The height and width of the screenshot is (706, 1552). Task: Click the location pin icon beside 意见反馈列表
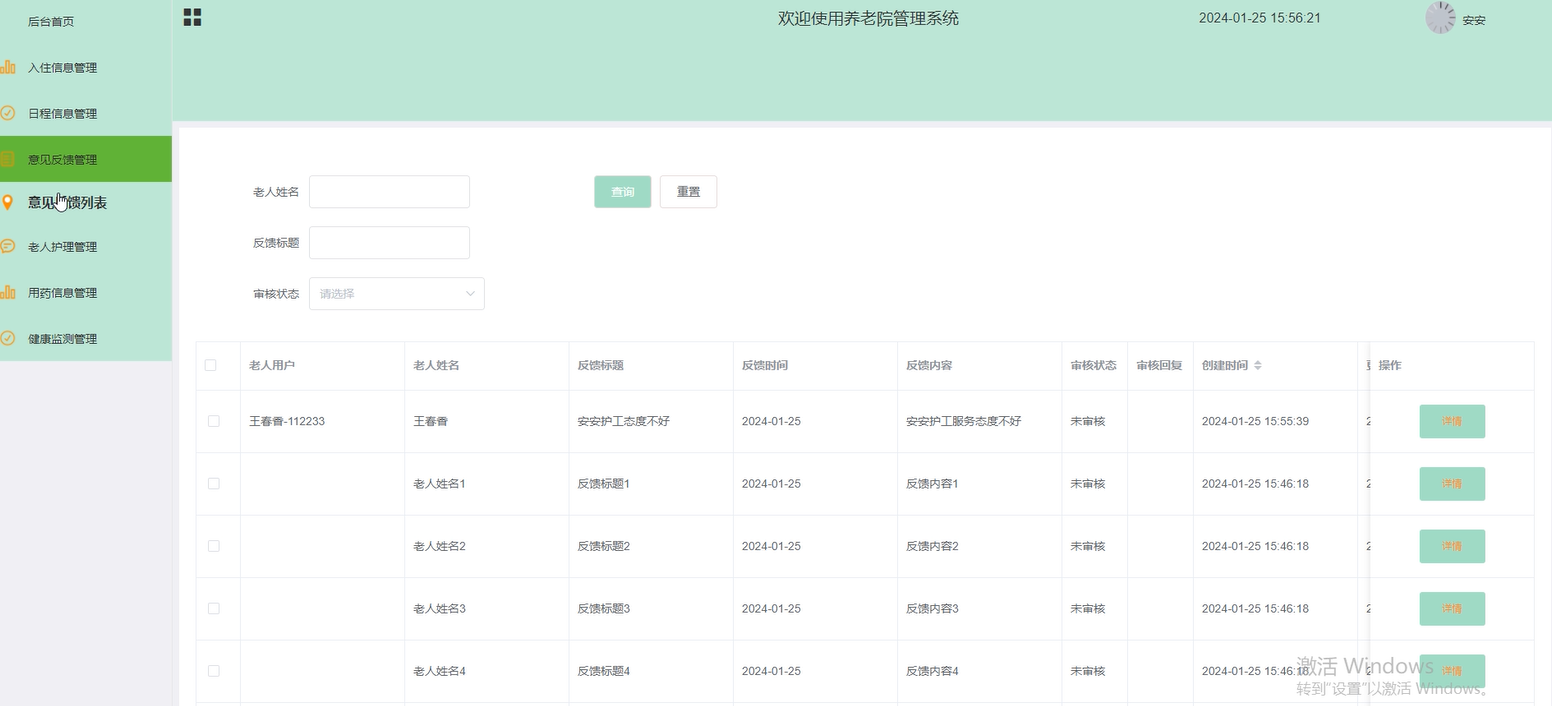(x=8, y=203)
